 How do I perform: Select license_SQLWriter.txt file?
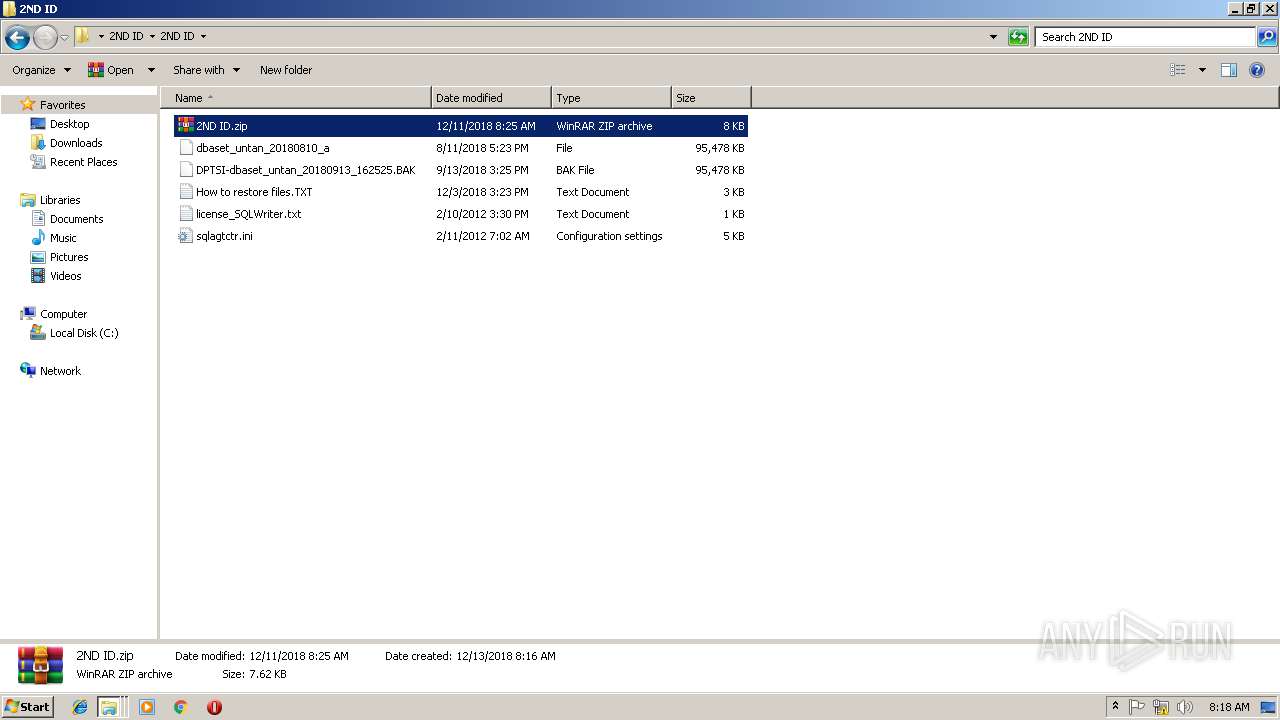point(248,214)
